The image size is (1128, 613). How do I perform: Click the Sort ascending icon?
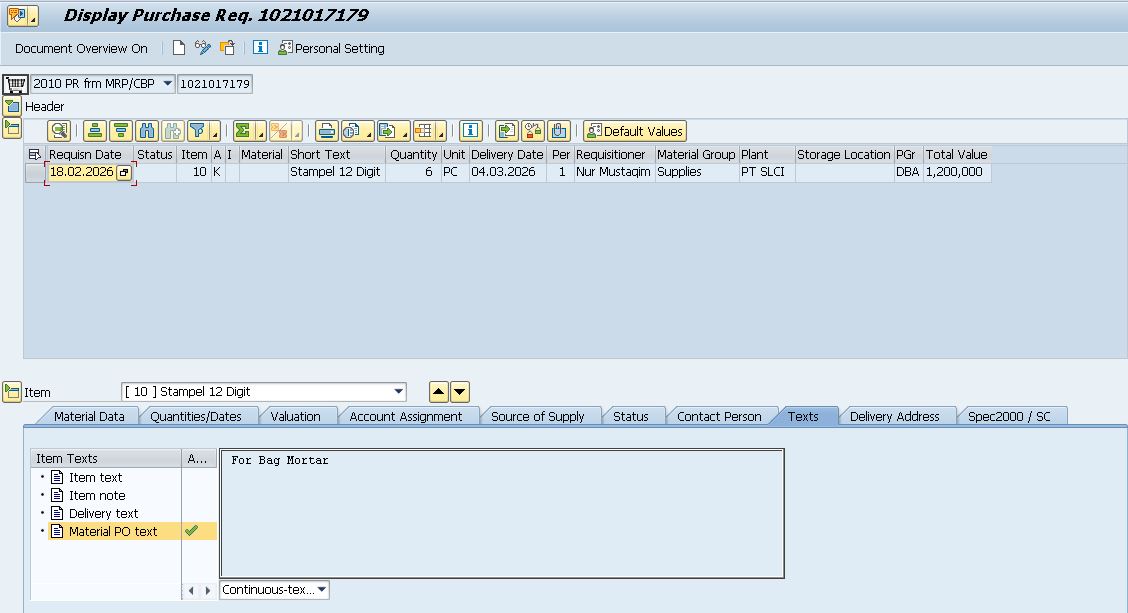coord(95,131)
